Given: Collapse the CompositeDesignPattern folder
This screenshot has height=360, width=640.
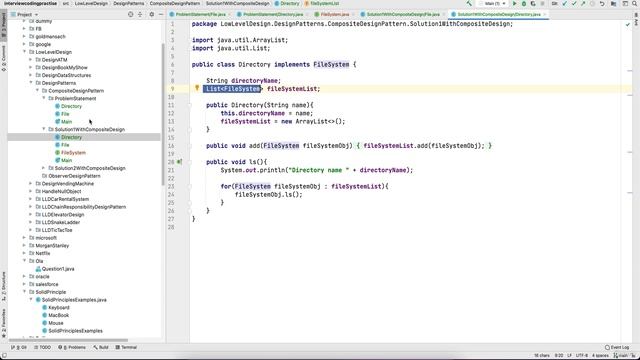Looking at the screenshot, I should pos(38,91).
